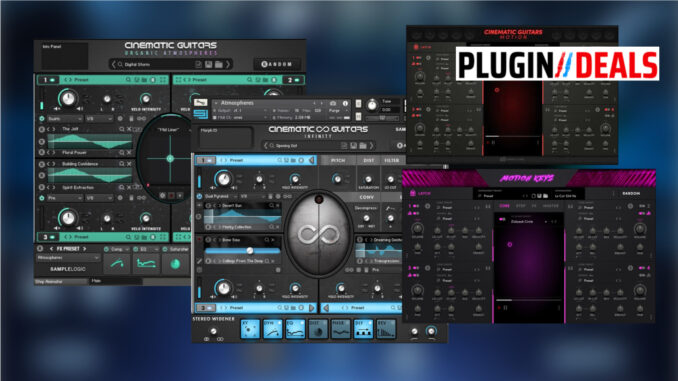Open DIST effect tile in Infinity FX bar

(318, 329)
